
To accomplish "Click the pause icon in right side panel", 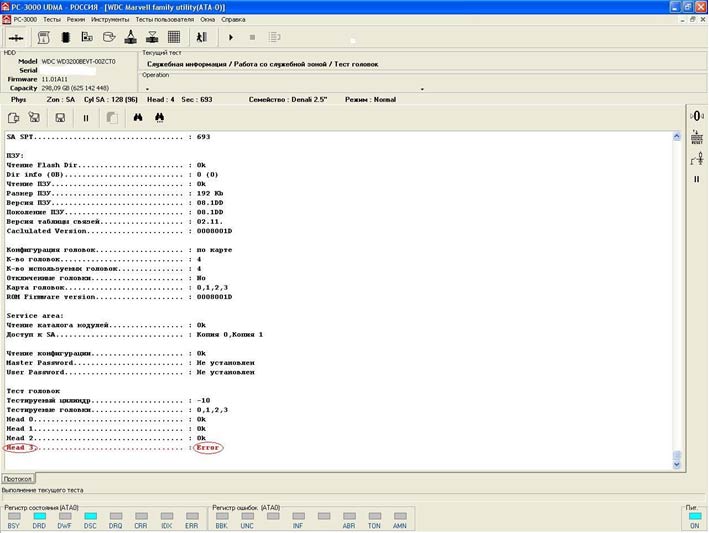I will (697, 179).
